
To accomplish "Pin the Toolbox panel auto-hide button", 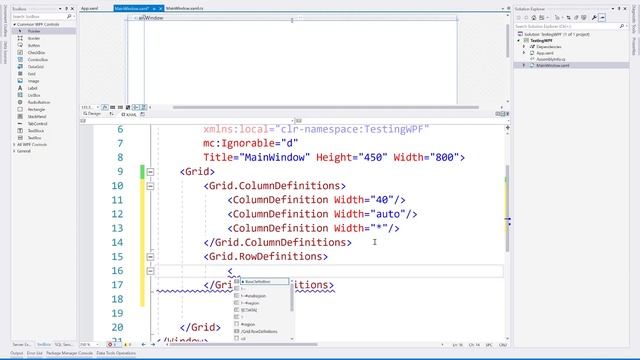I will click(67, 9).
